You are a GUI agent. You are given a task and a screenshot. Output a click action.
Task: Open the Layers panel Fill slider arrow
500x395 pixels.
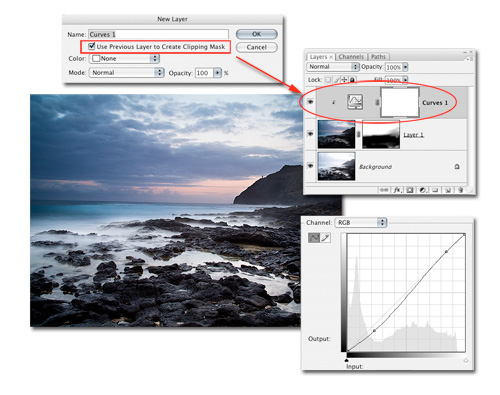[x=405, y=80]
